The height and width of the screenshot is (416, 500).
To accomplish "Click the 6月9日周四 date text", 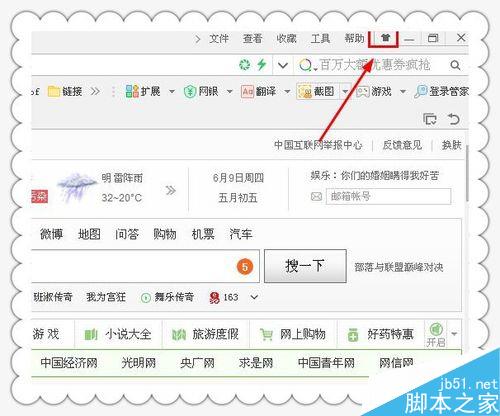I will (238, 178).
